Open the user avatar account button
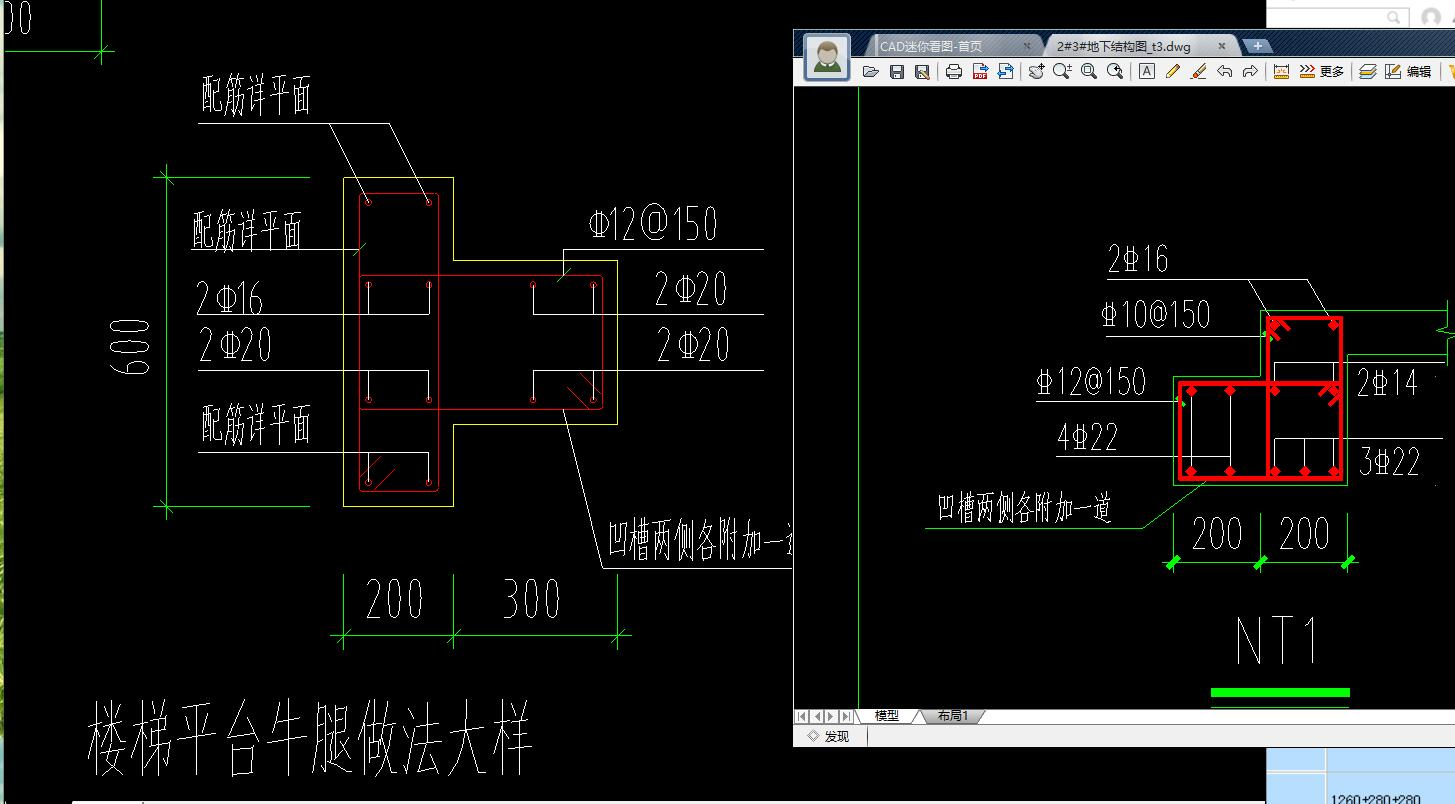The height and width of the screenshot is (804, 1455). [x=827, y=57]
